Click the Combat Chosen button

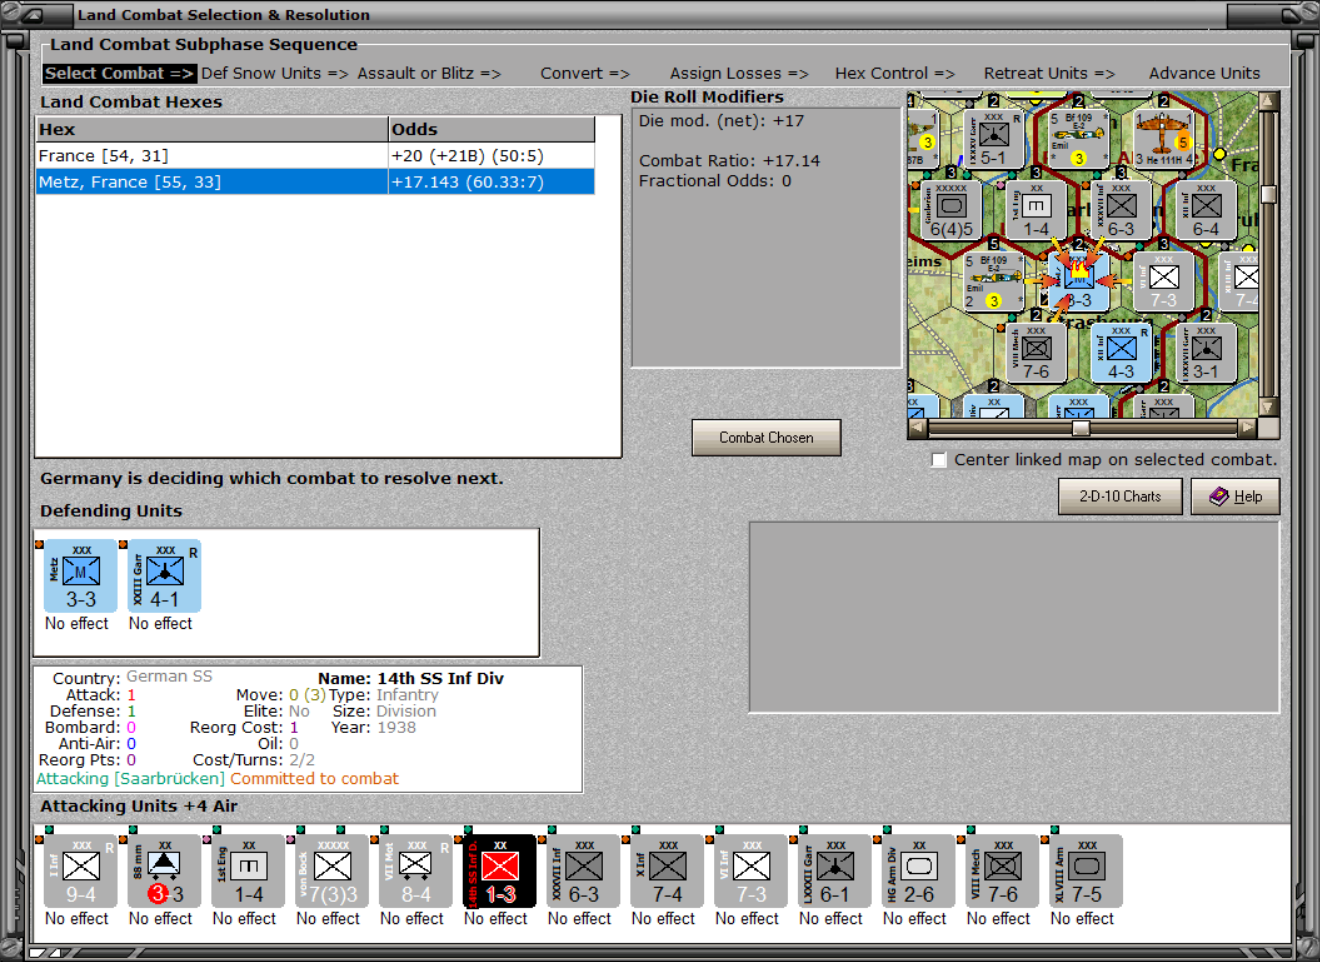pos(766,438)
